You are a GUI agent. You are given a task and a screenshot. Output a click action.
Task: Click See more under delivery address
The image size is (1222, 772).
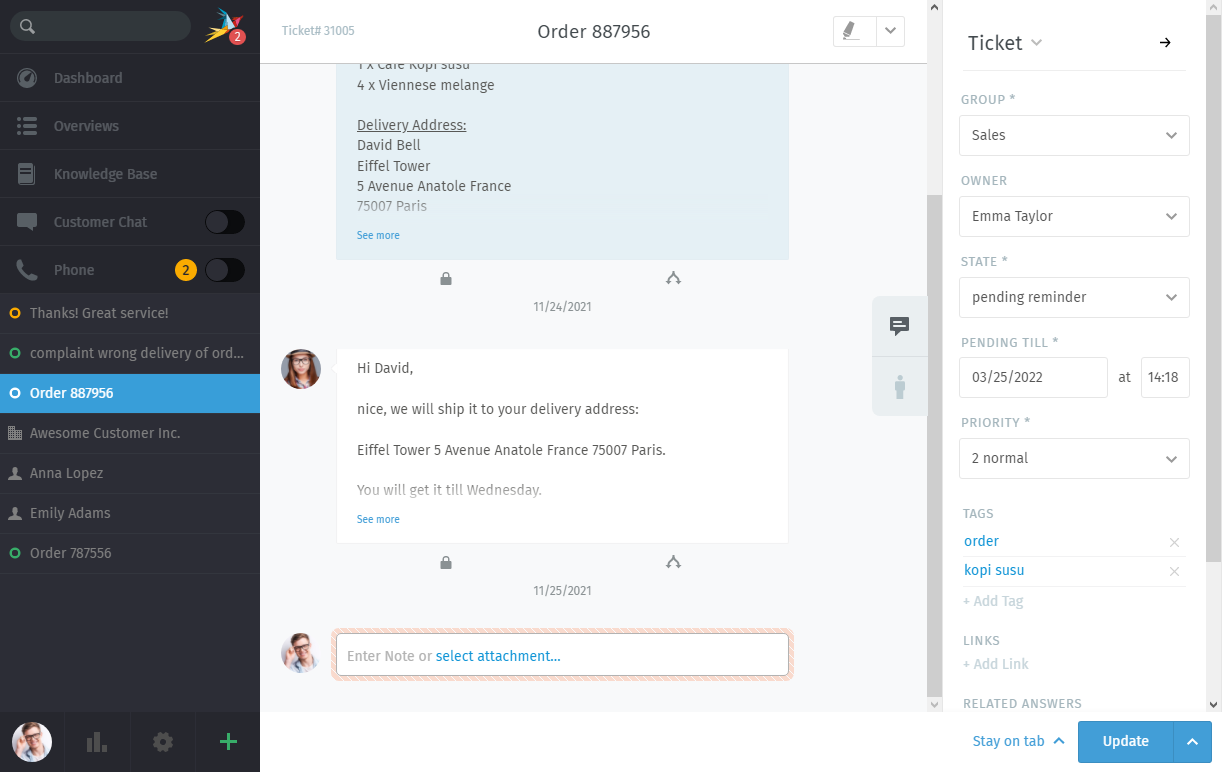378,235
